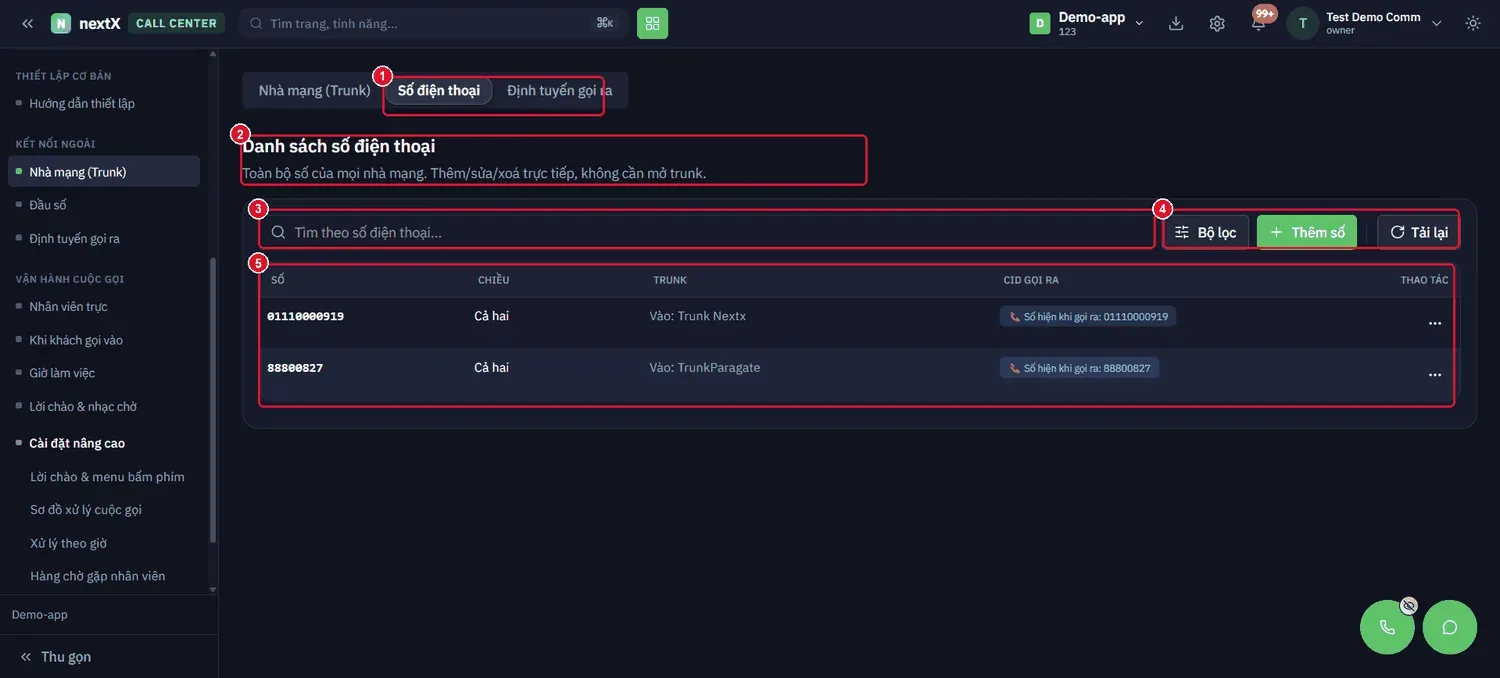Collapse the sidebar using the top-left double-chevron icon
This screenshot has height=678, width=1500.
pyautogui.click(x=27, y=23)
